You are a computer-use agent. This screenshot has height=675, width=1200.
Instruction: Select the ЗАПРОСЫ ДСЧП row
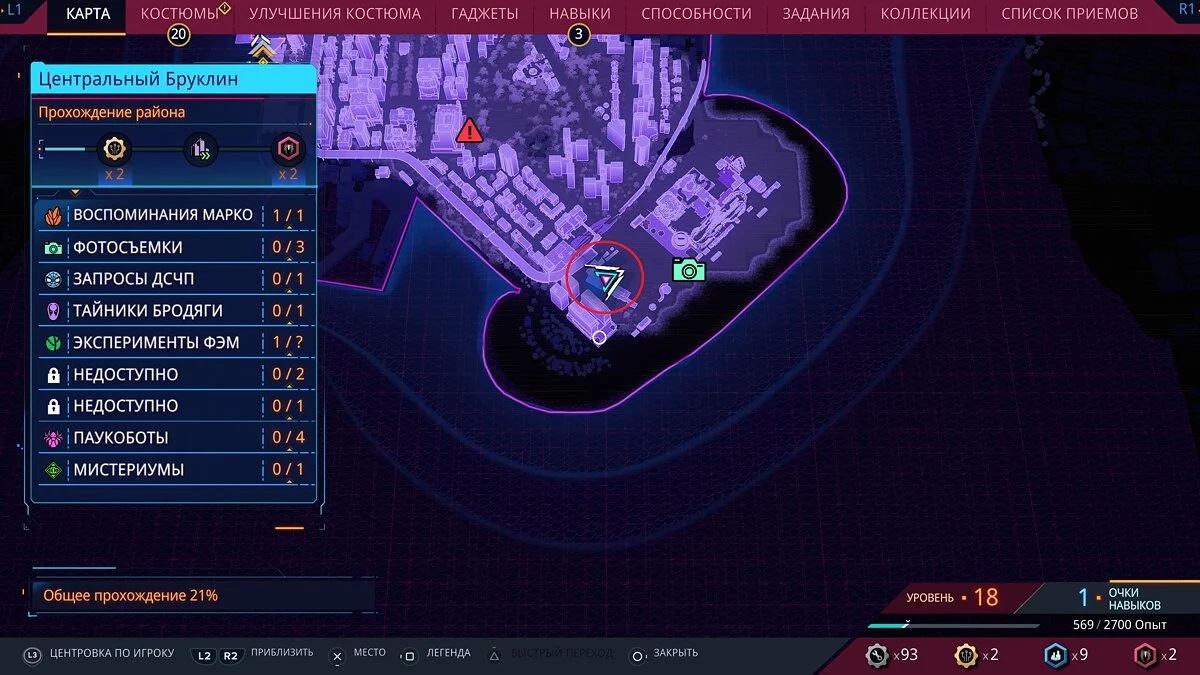pos(174,279)
